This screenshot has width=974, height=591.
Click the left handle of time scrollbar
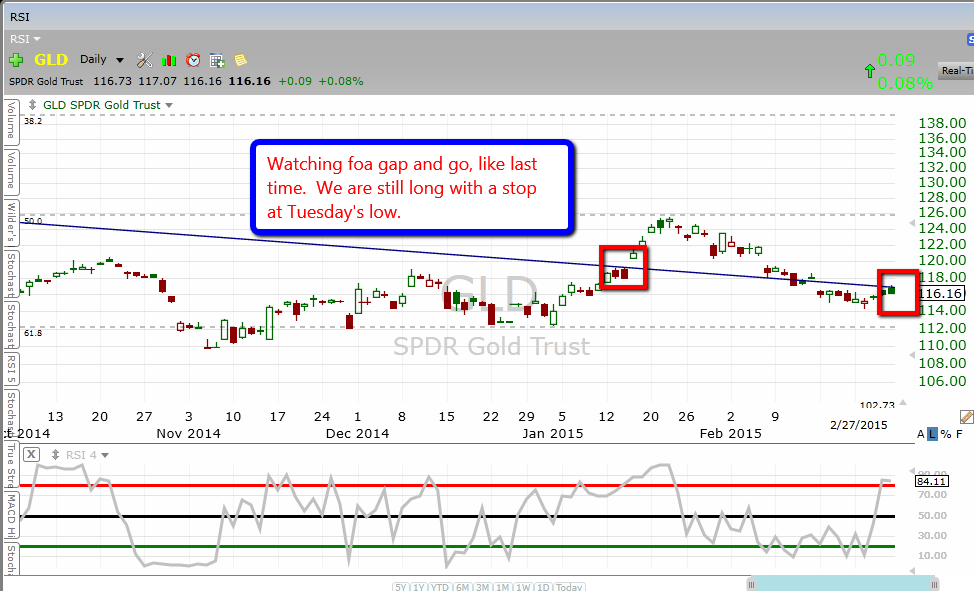(x=752, y=584)
